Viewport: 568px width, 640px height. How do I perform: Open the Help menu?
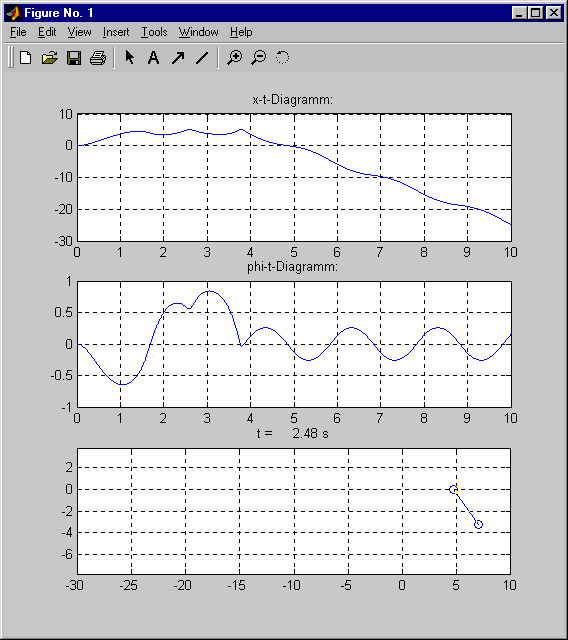coord(241,32)
